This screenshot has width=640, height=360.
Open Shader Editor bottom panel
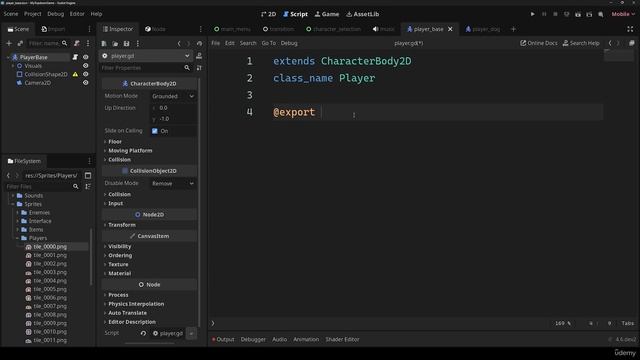[342, 340]
